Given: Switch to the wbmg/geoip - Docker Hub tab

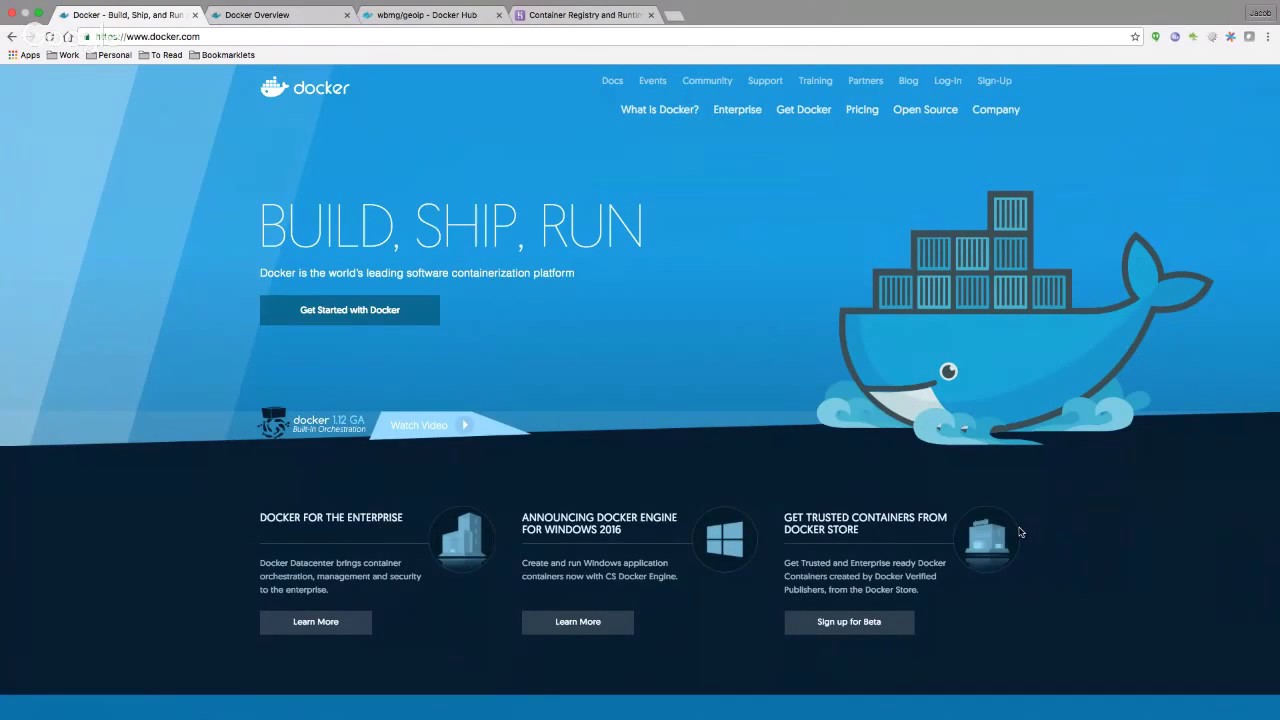Looking at the screenshot, I should pyautogui.click(x=432, y=15).
